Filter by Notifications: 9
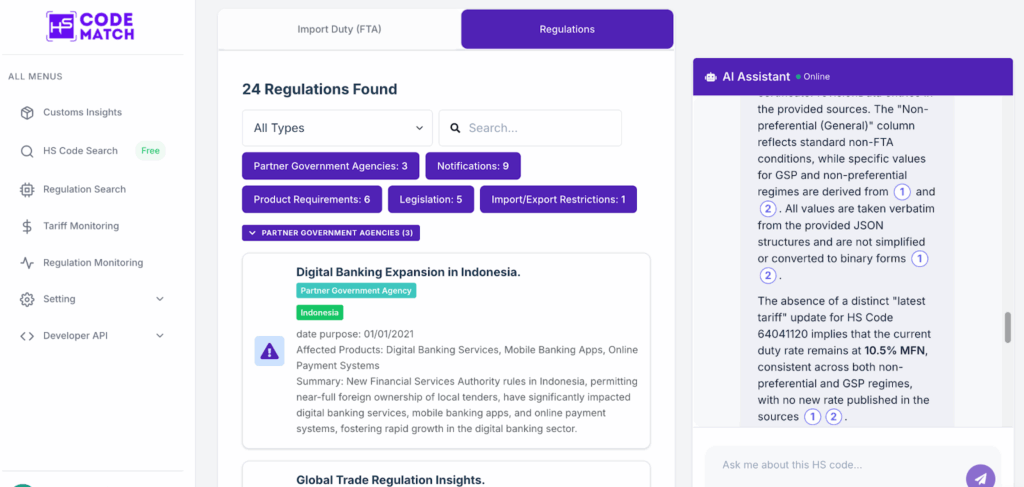The image size is (1024, 487). click(473, 166)
